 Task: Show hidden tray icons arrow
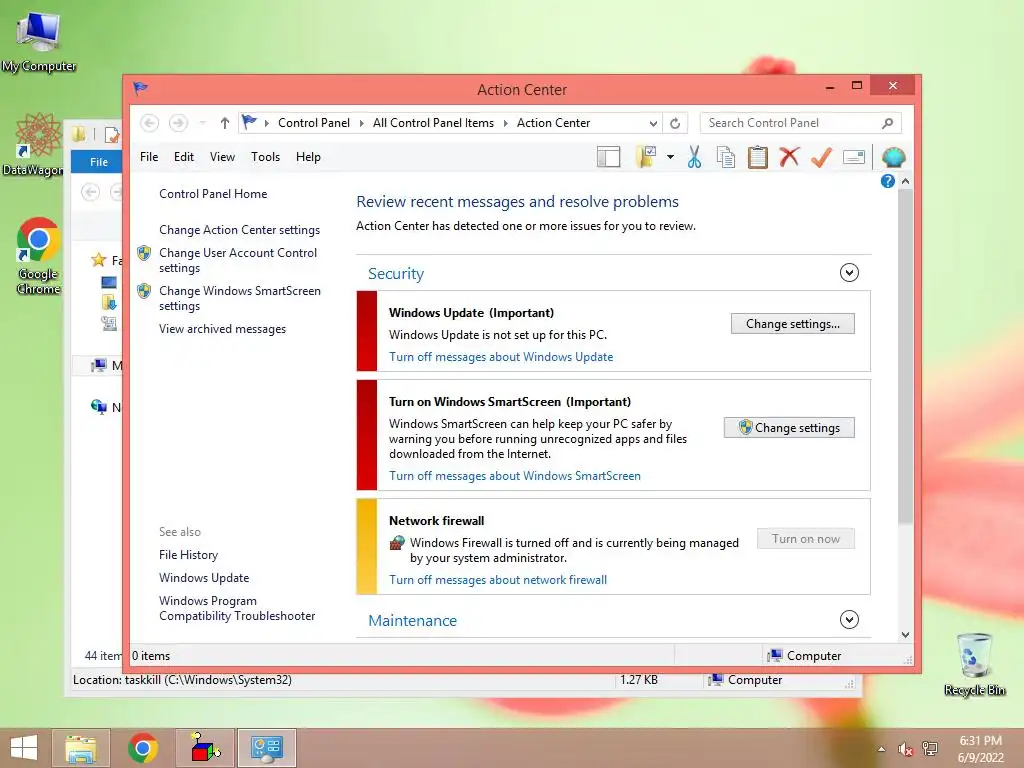(882, 749)
